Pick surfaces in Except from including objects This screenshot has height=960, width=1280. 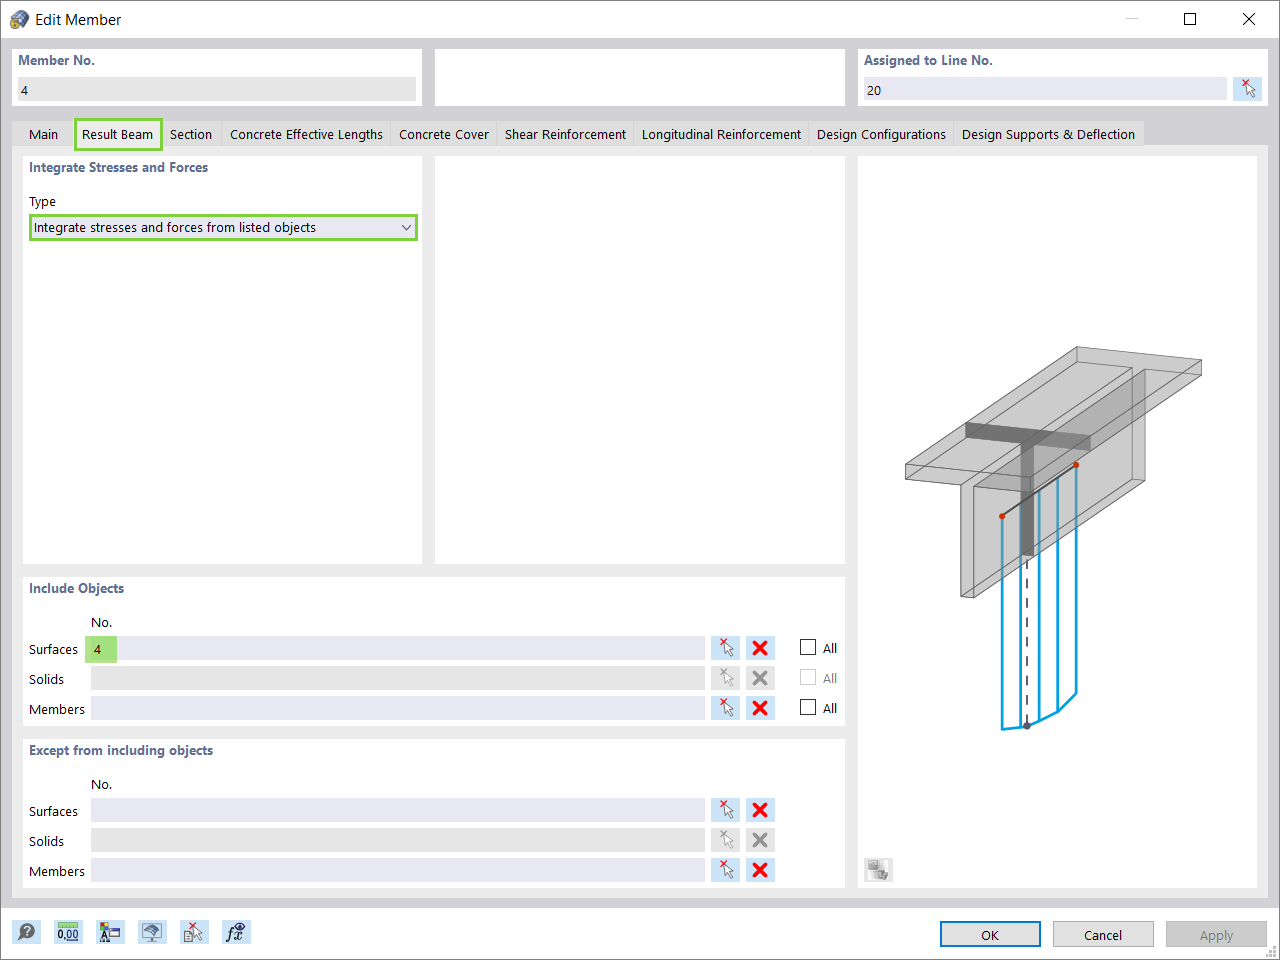click(x=726, y=810)
